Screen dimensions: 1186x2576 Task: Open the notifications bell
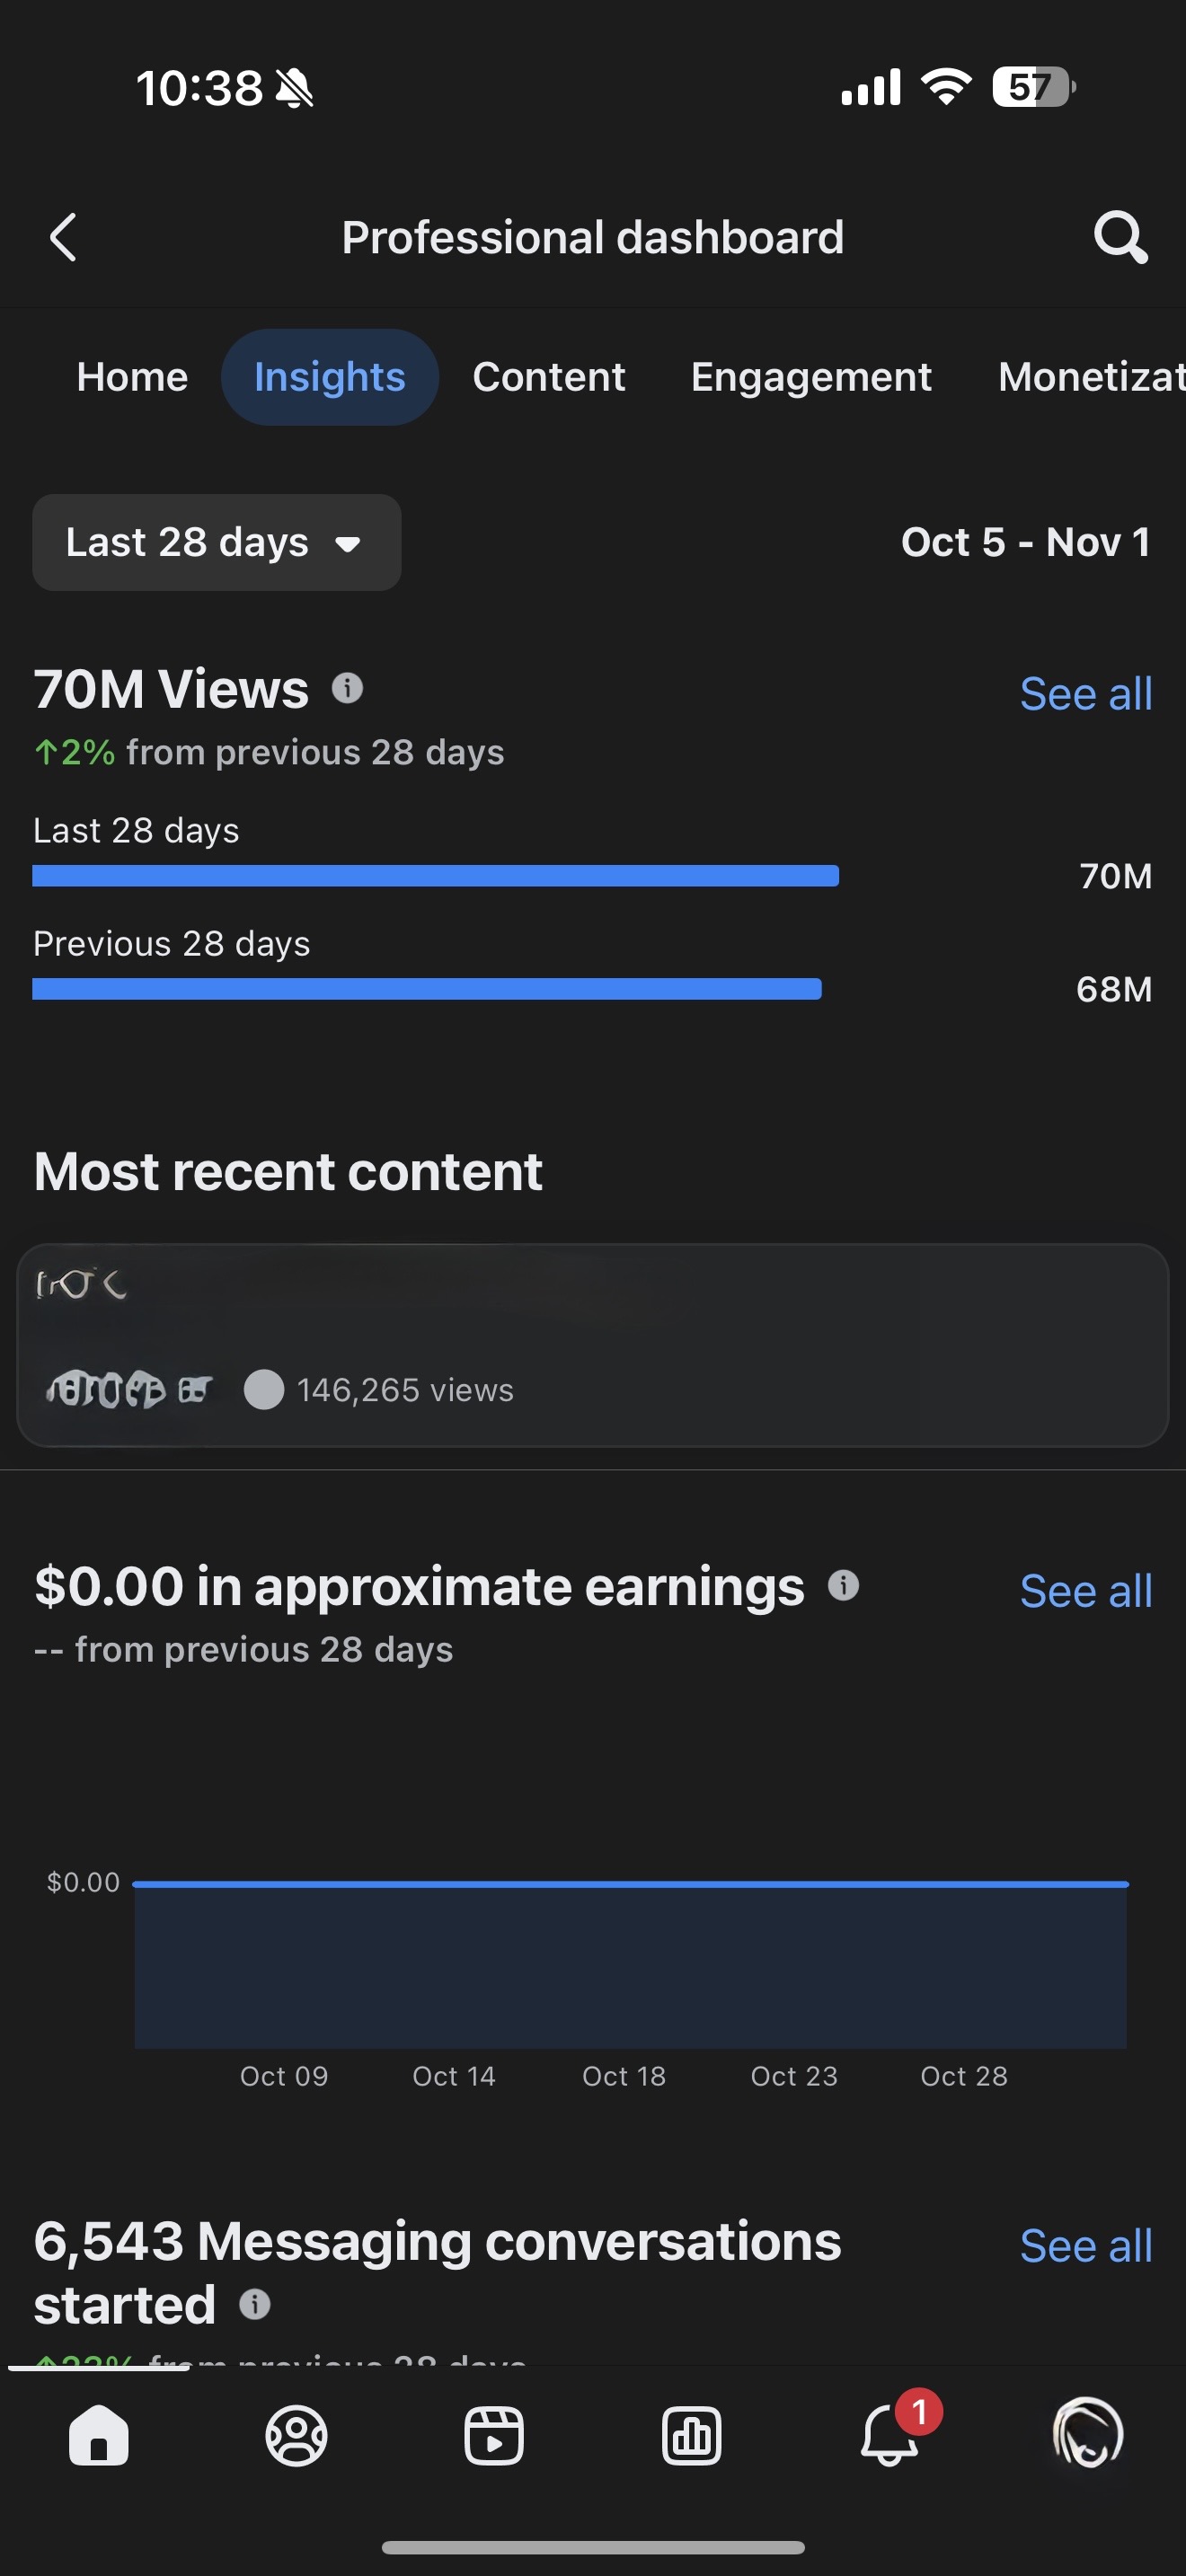tap(889, 2435)
